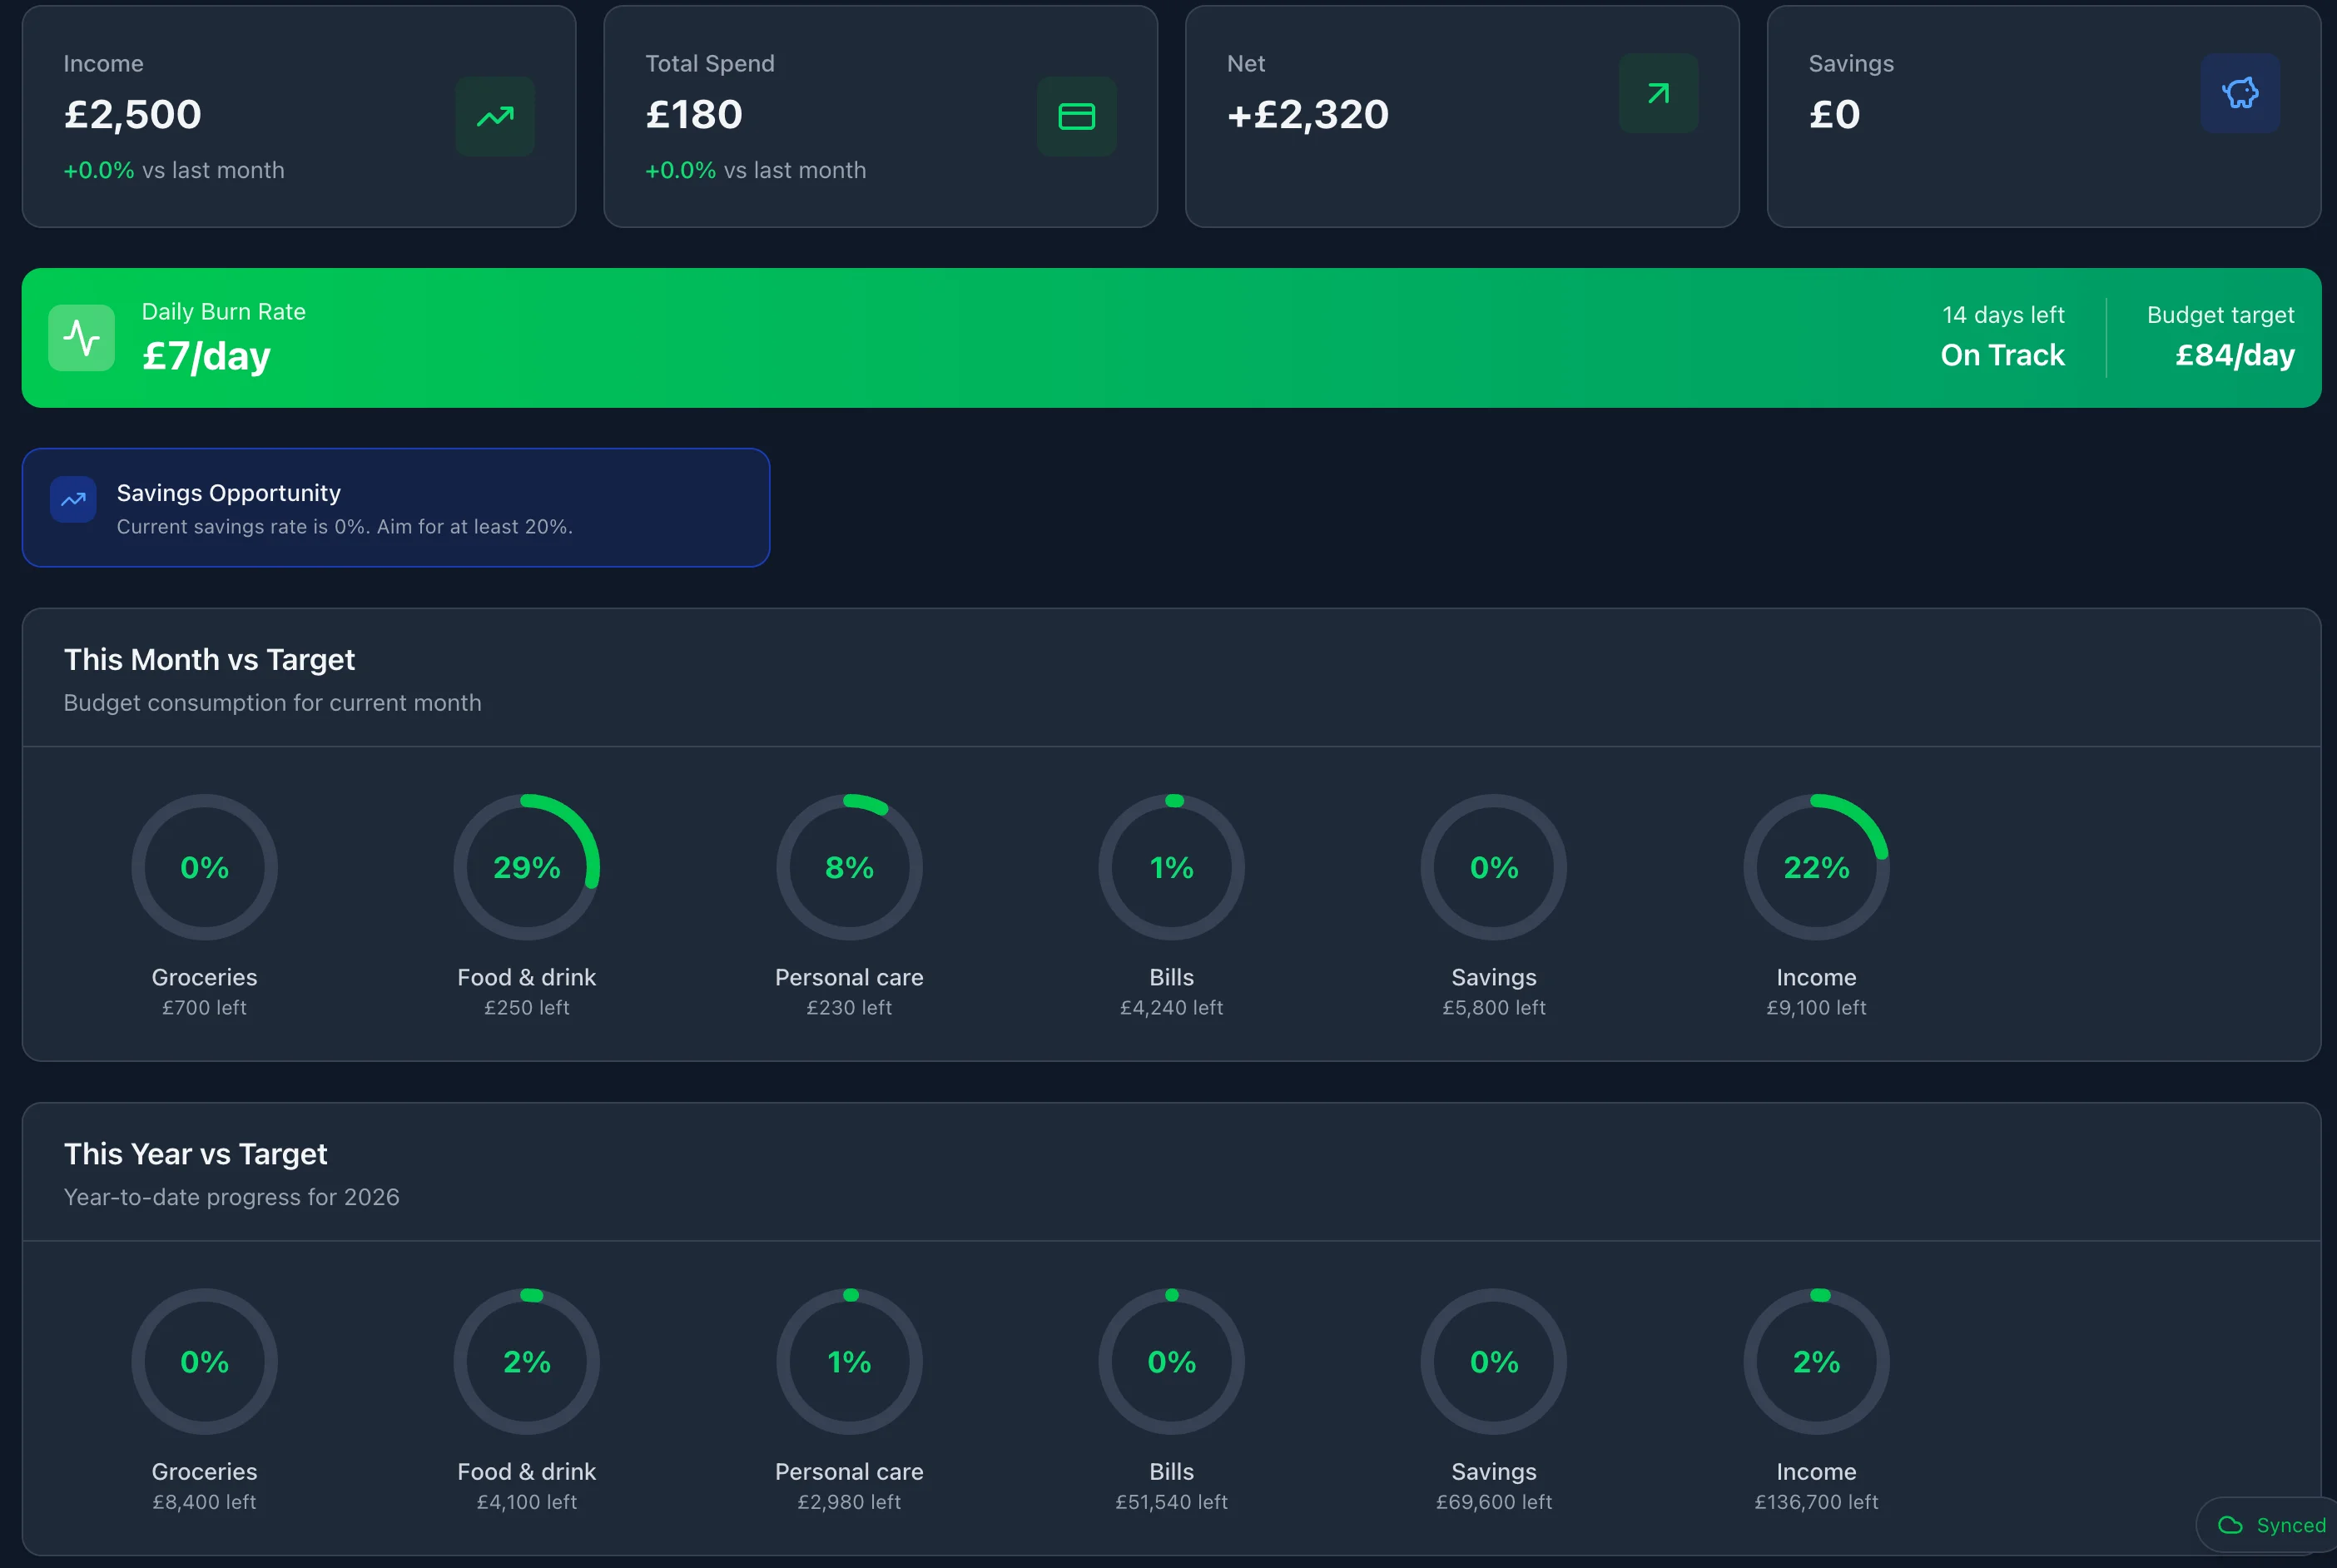Click the Income trending-up icon

pyautogui.click(x=495, y=116)
